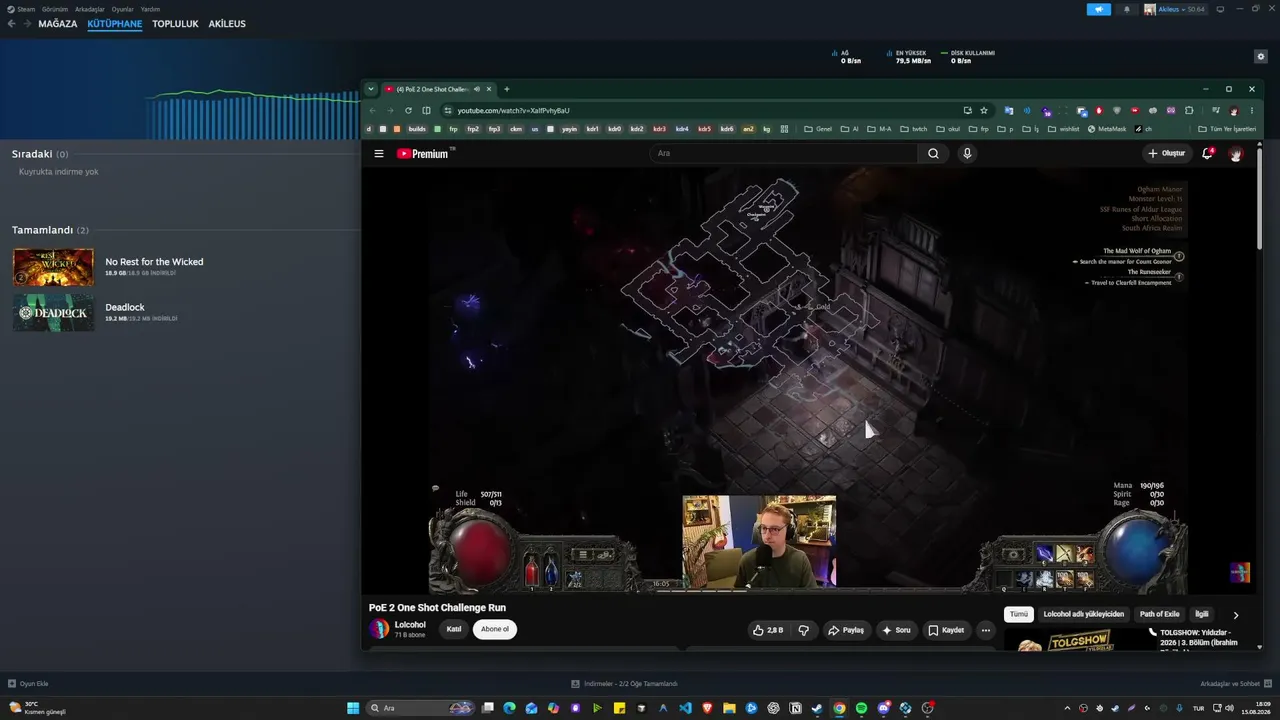The image size is (1280, 720).
Task: Open Windows Start menu
Action: [353, 708]
